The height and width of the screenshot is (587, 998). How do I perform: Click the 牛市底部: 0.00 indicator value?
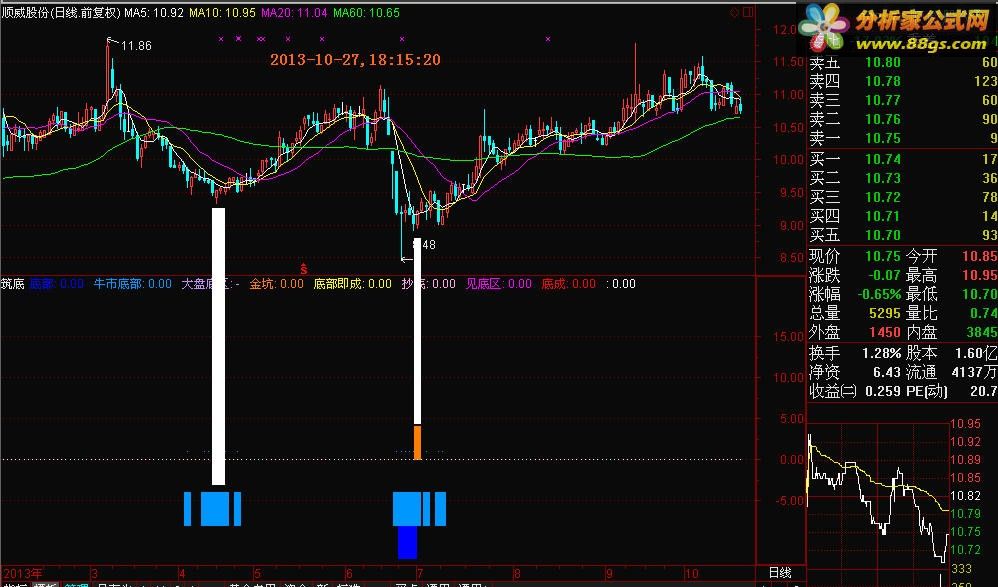click(x=132, y=284)
